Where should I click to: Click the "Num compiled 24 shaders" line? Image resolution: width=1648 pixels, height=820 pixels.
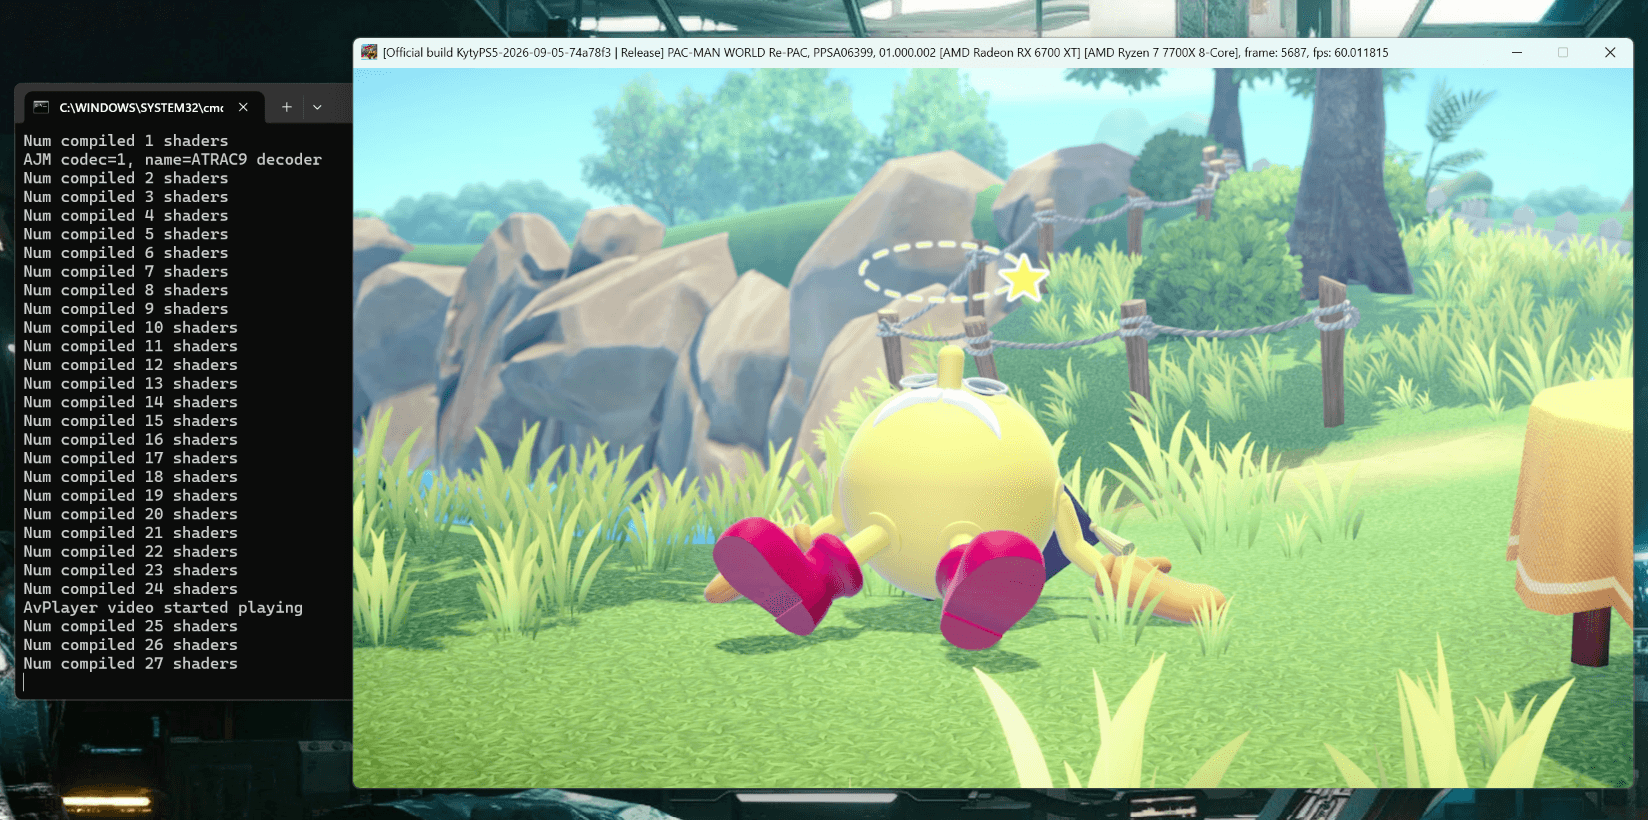[x=131, y=589]
